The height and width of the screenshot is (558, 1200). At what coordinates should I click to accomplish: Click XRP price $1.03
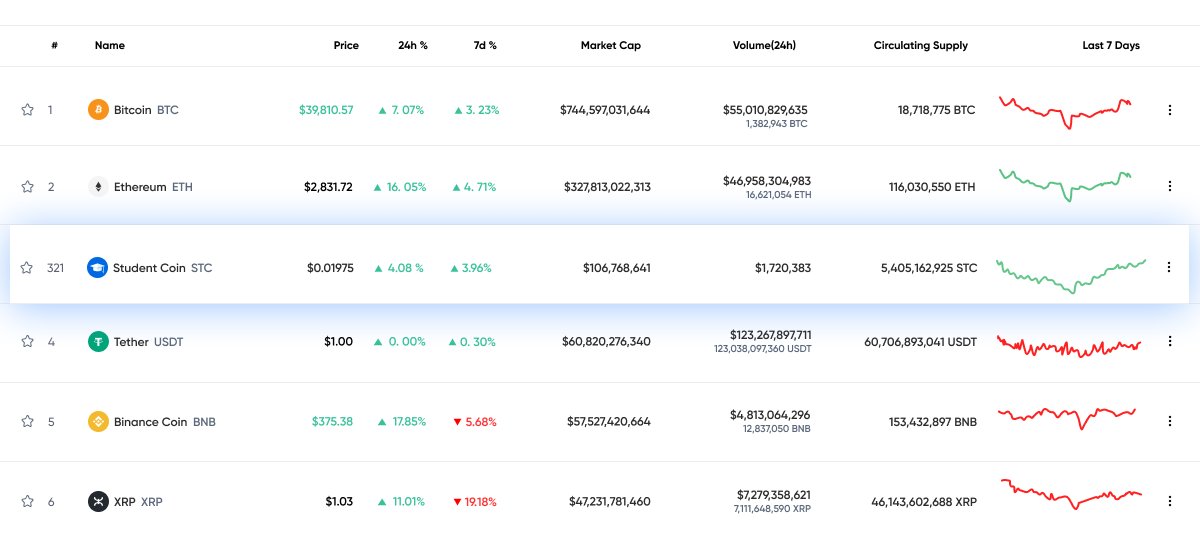click(x=338, y=502)
